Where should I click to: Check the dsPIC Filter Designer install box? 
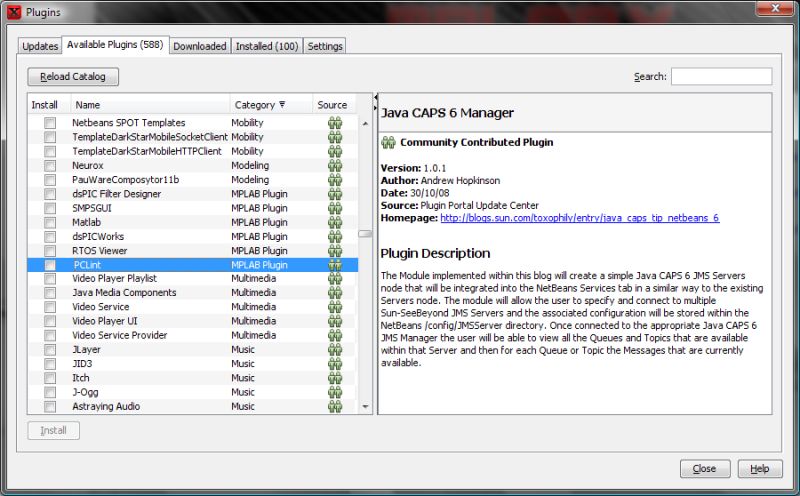coord(50,194)
